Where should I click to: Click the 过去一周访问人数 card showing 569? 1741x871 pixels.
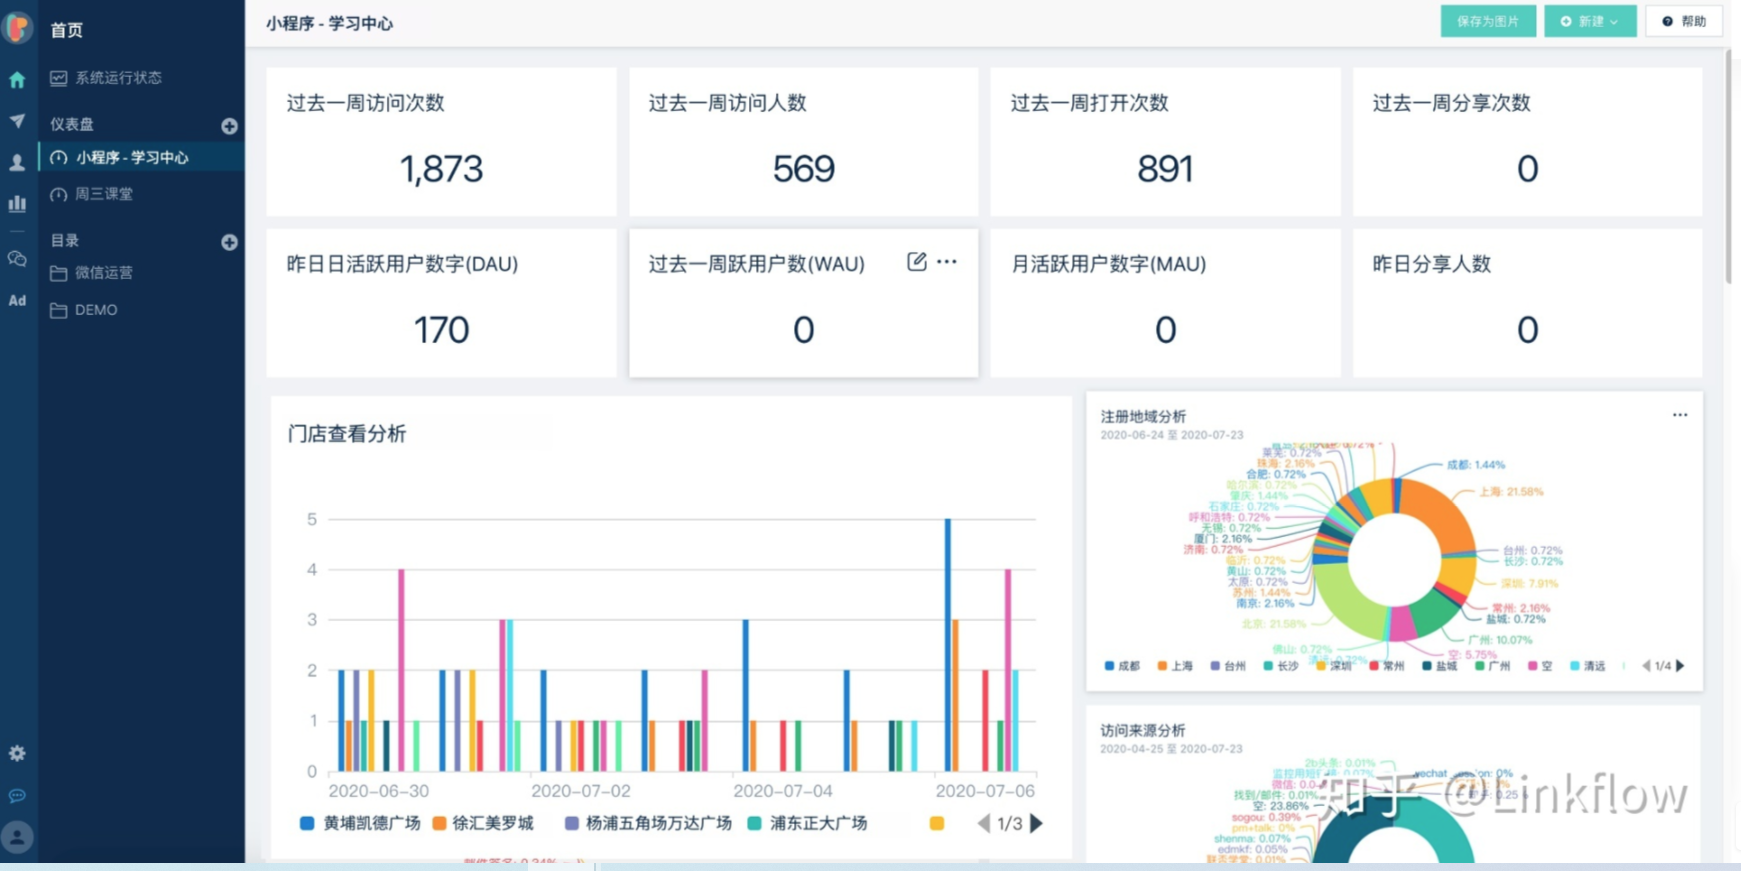pyautogui.click(x=803, y=141)
